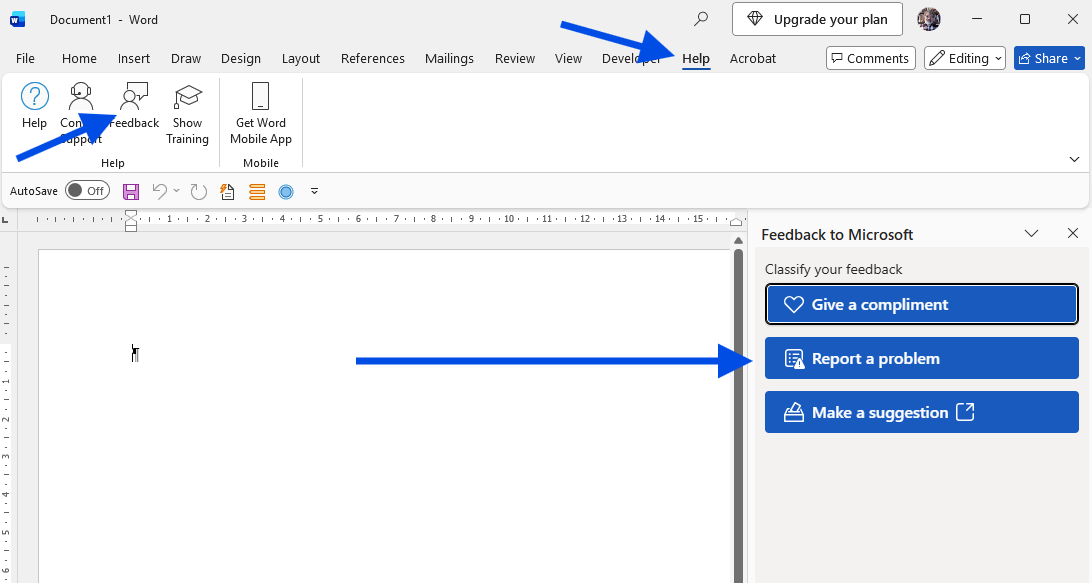Click the Redo icon
Screen dimensions: 1092x583
[x=198, y=192]
